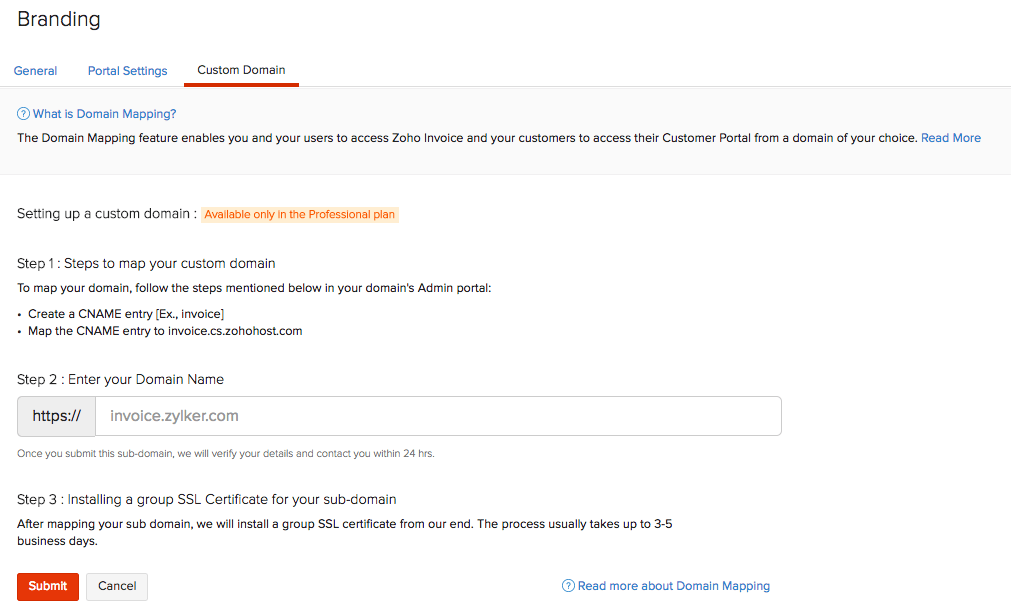
Task: Click the Create a CNAME entry bullet
Action: click(x=125, y=314)
